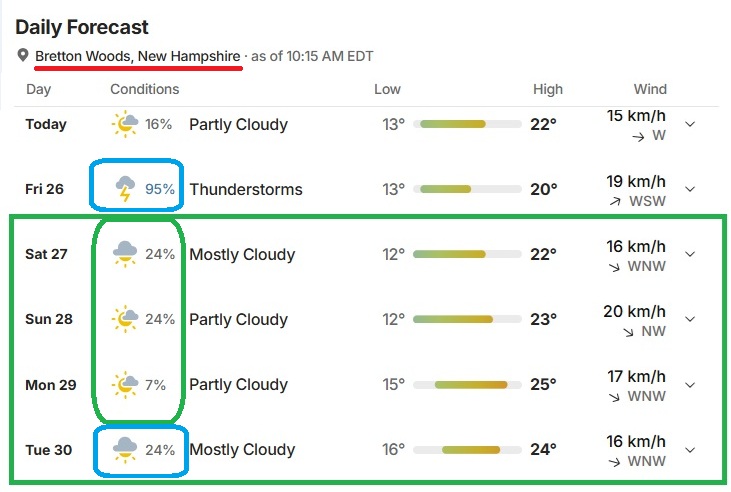Click the Mon 29 temperature range bar
Image resolution: width=731 pixels, height=492 pixels.
467,385
